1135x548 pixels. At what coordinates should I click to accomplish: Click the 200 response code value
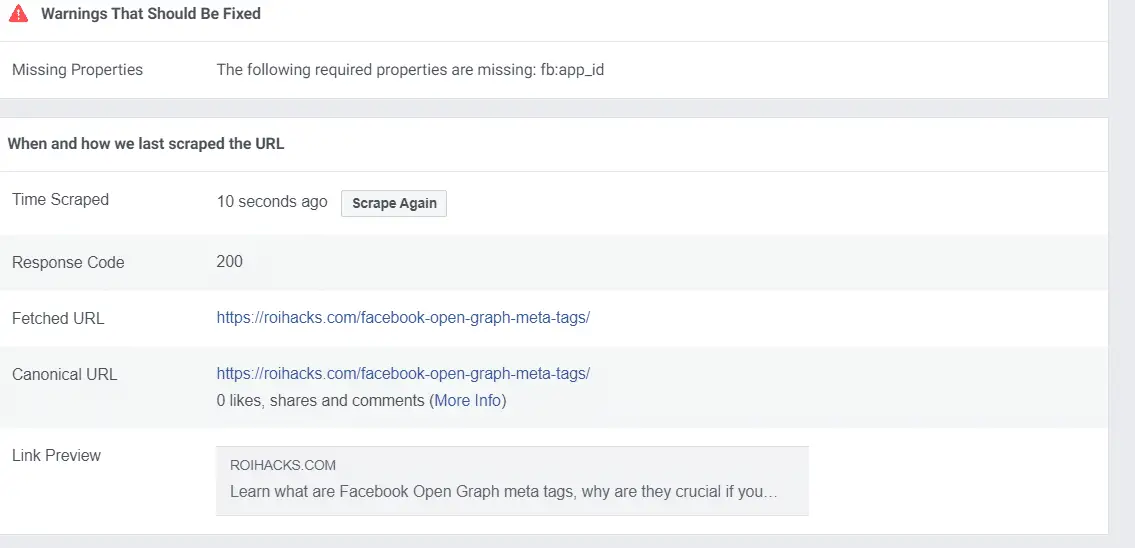point(229,261)
